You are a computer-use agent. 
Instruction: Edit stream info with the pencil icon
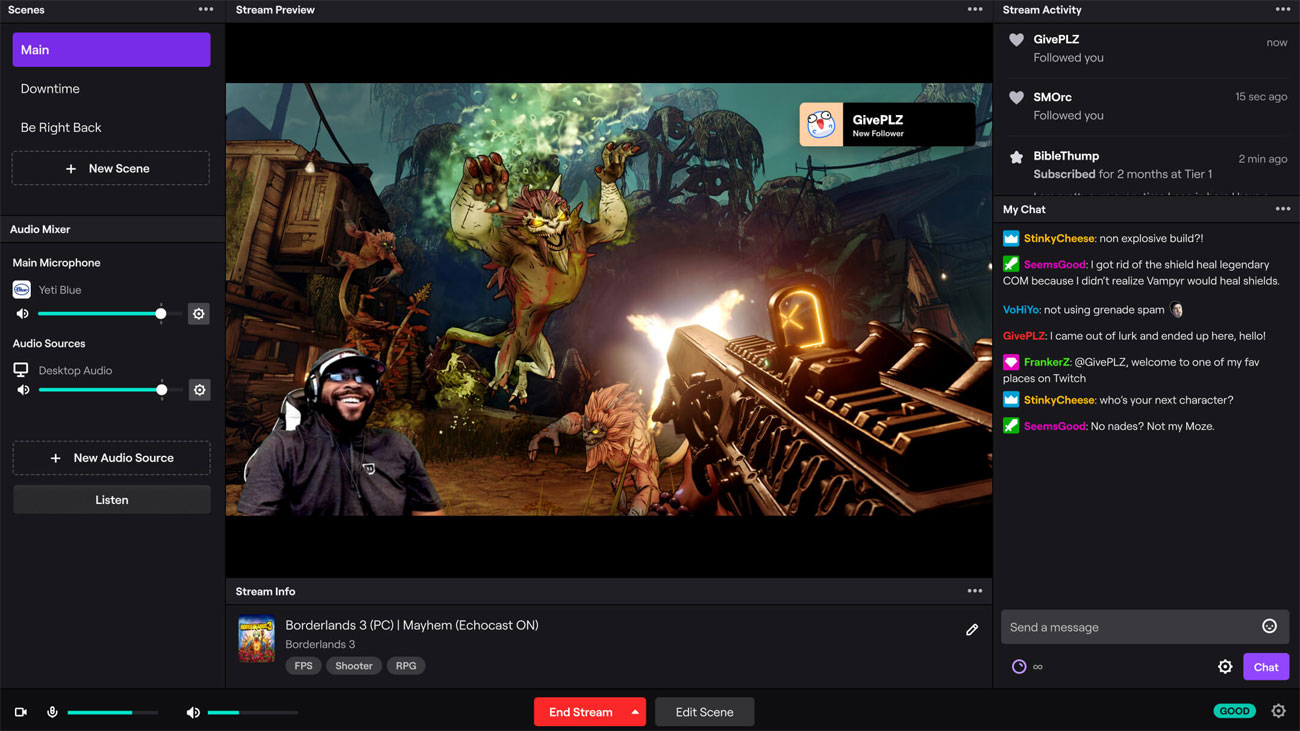[972, 630]
